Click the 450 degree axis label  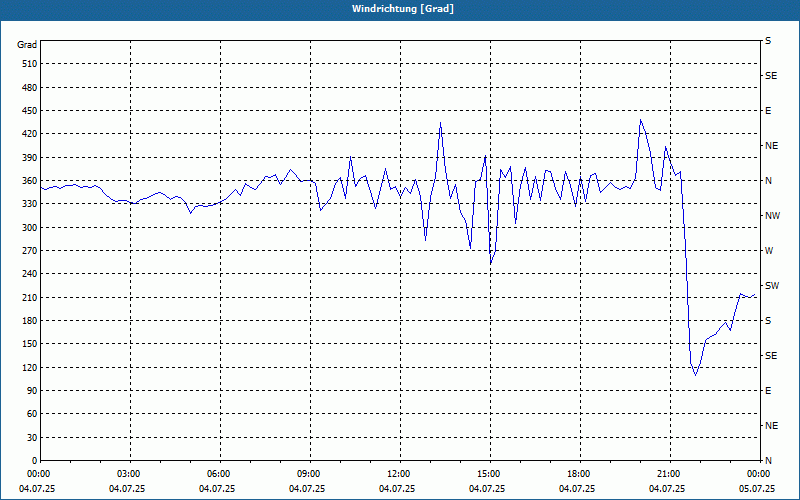pos(29,111)
